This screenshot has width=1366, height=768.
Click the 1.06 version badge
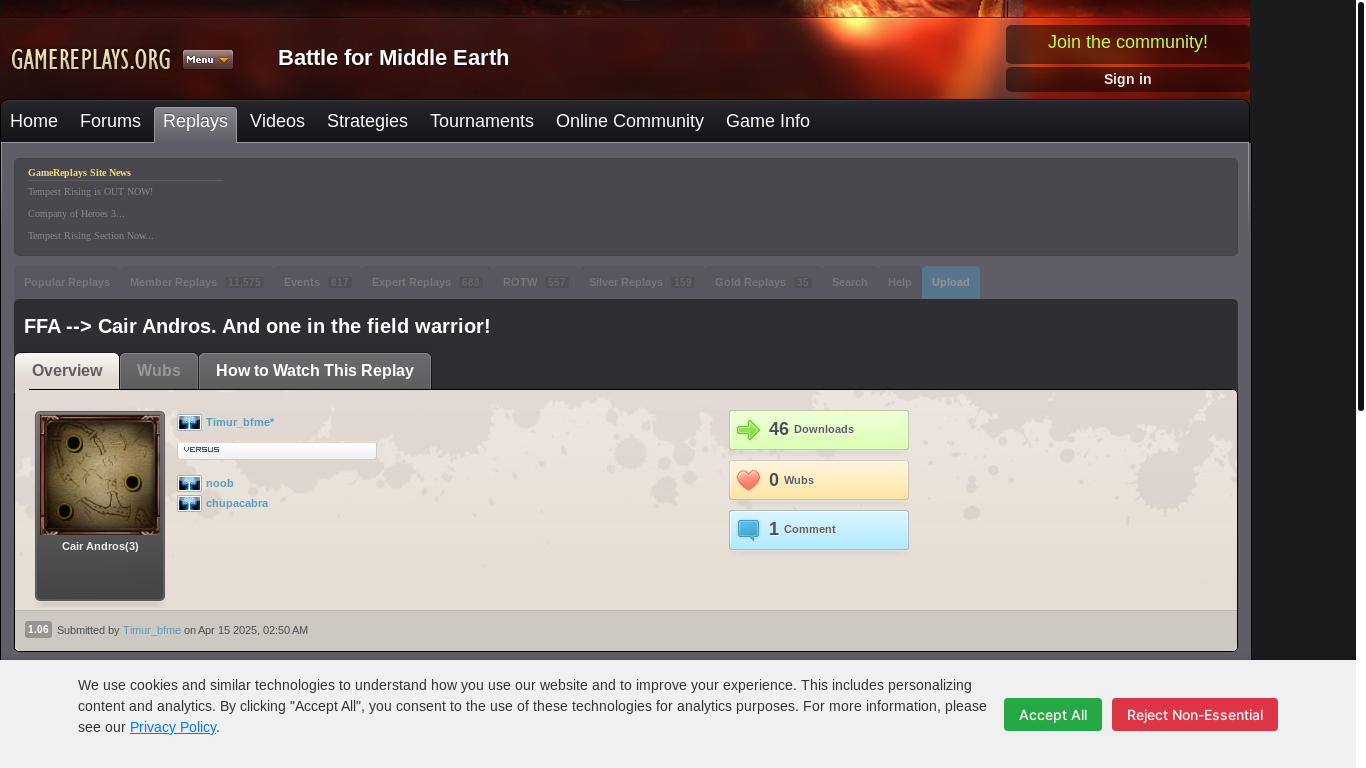[x=38, y=630]
